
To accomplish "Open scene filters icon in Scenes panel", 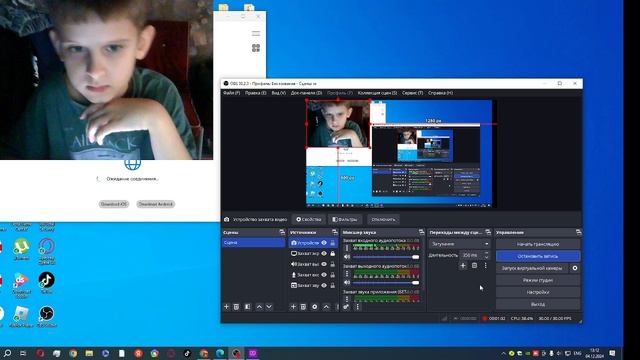I will click(247, 307).
